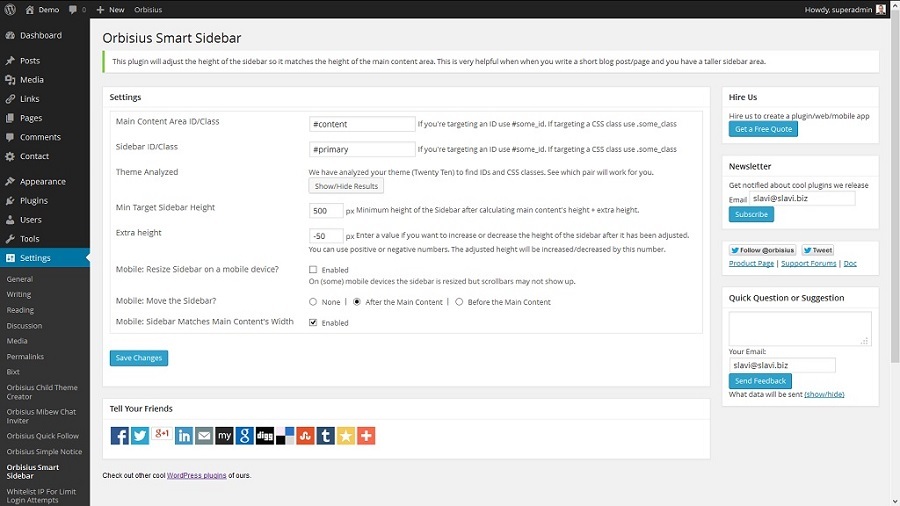The image size is (900, 506).
Task: Open Support Forums link
Action: point(809,263)
